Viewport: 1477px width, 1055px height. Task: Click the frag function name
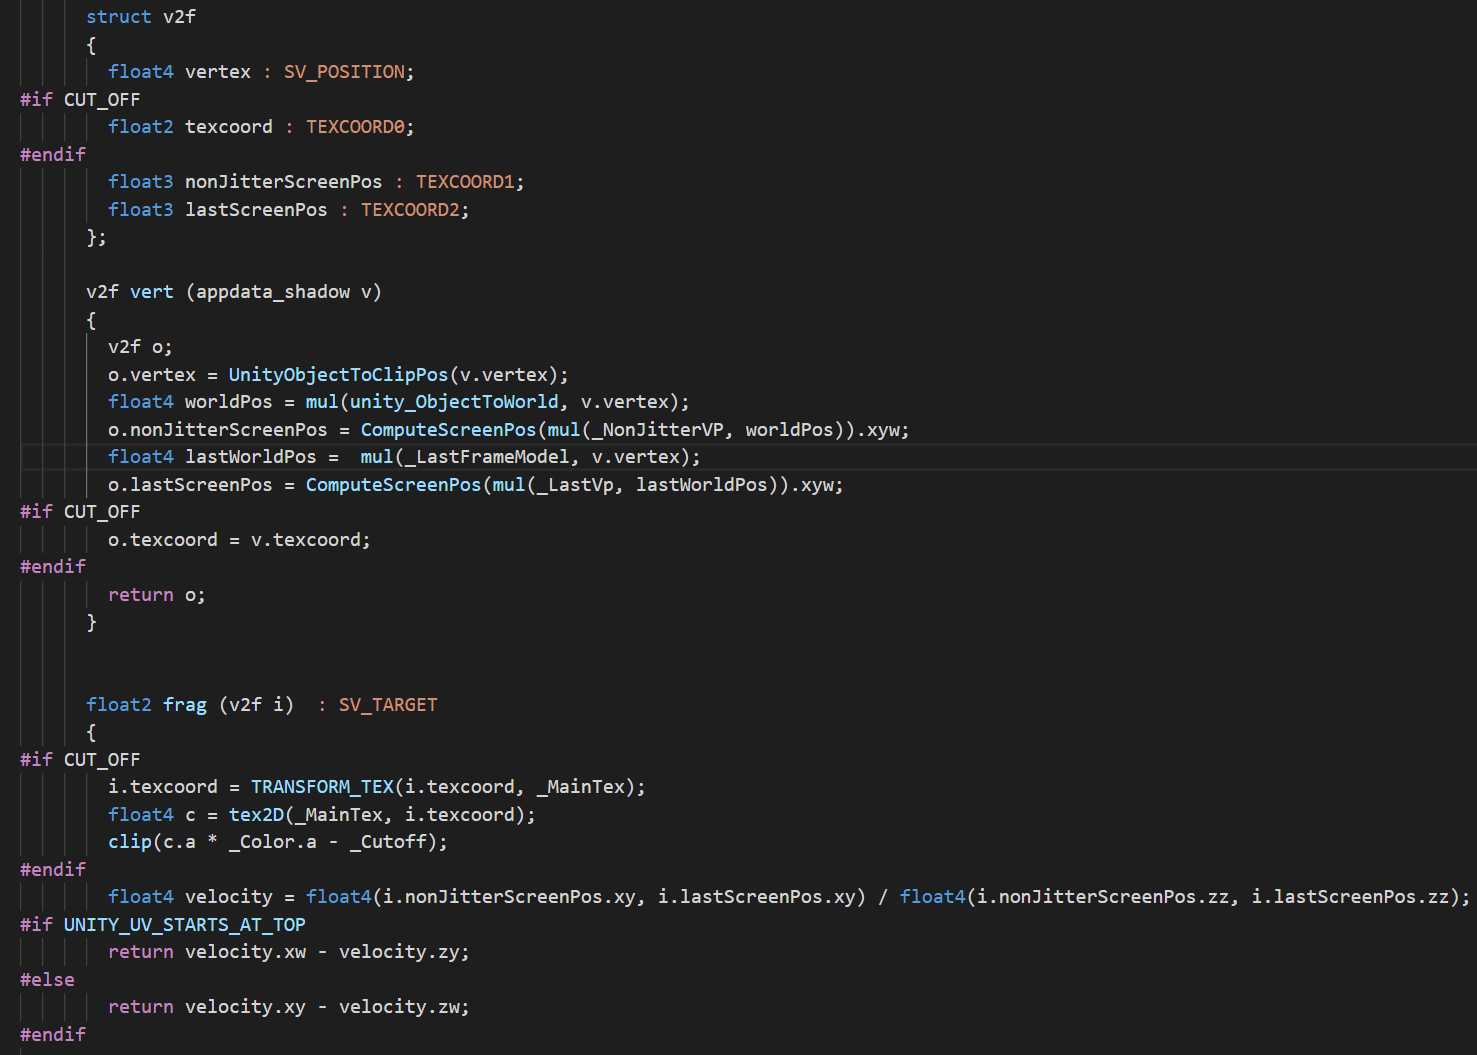pyautogui.click(x=184, y=704)
